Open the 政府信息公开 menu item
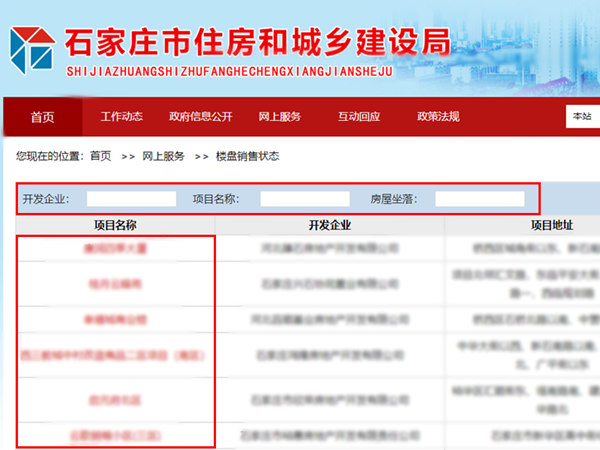600x450 pixels. pyautogui.click(x=201, y=116)
